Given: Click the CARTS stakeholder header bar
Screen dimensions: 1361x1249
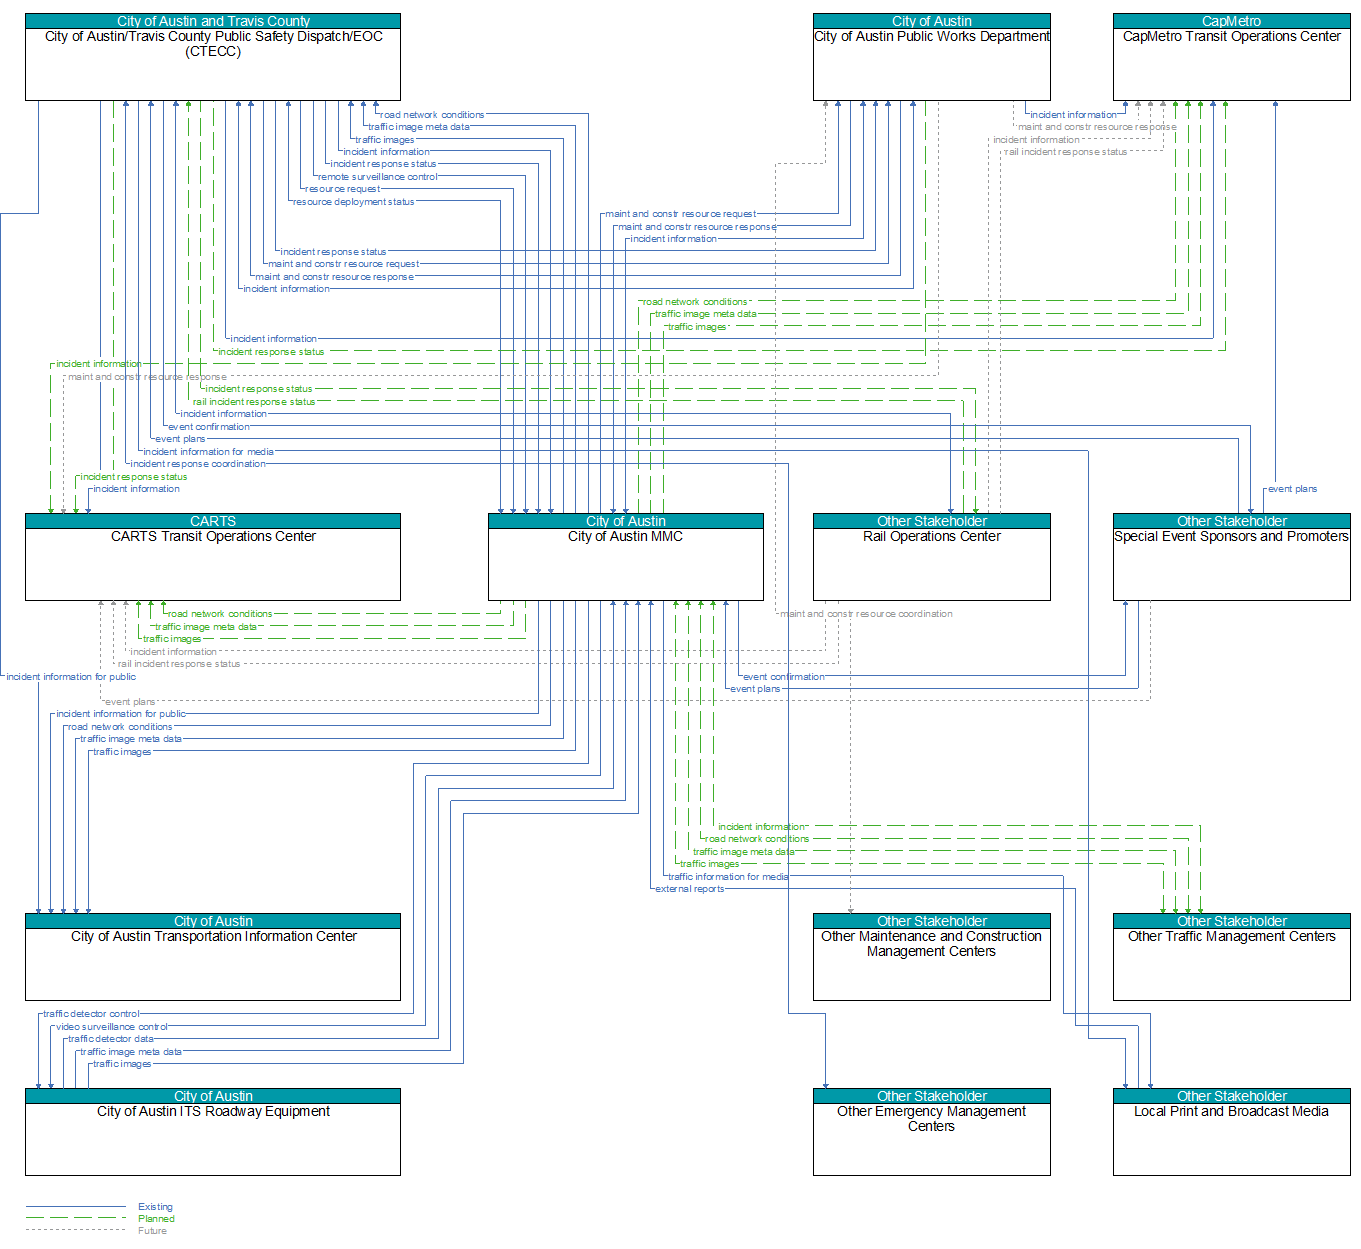Looking at the screenshot, I should point(213,521).
